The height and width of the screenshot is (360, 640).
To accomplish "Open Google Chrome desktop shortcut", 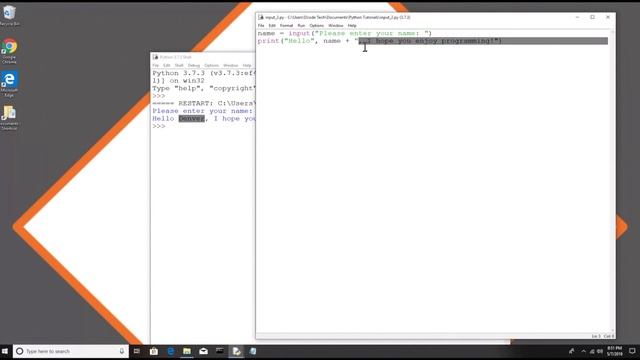I will click(x=9, y=51).
